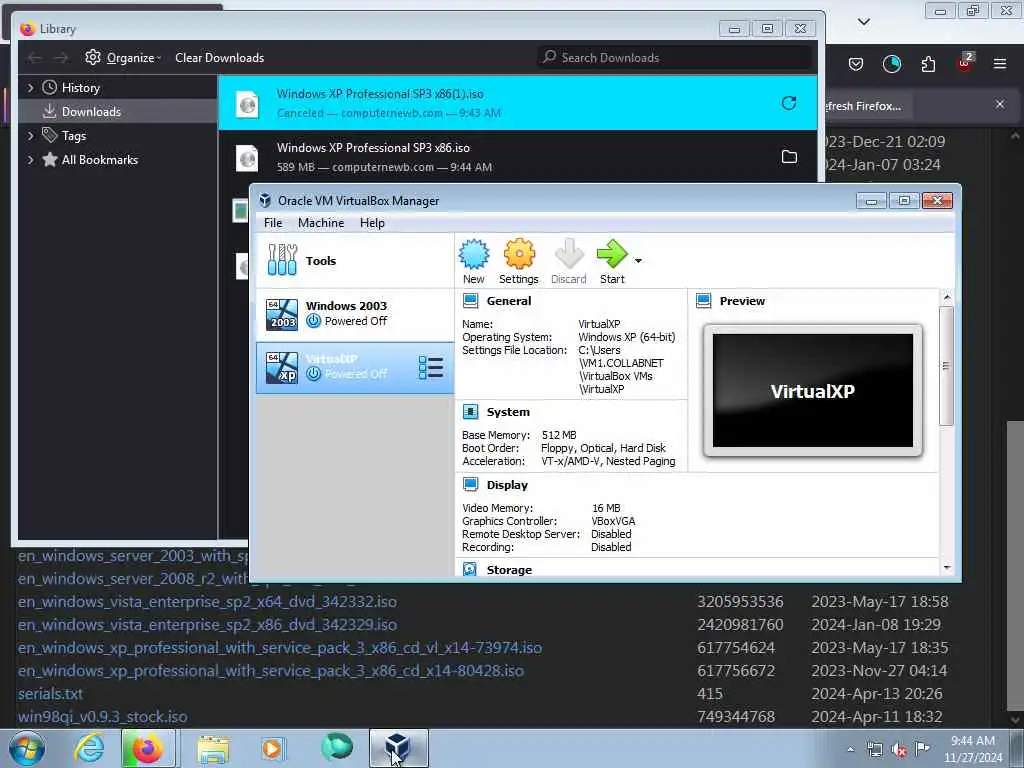The height and width of the screenshot is (768, 1024).
Task: Click the History clock icon
Action: (x=50, y=87)
